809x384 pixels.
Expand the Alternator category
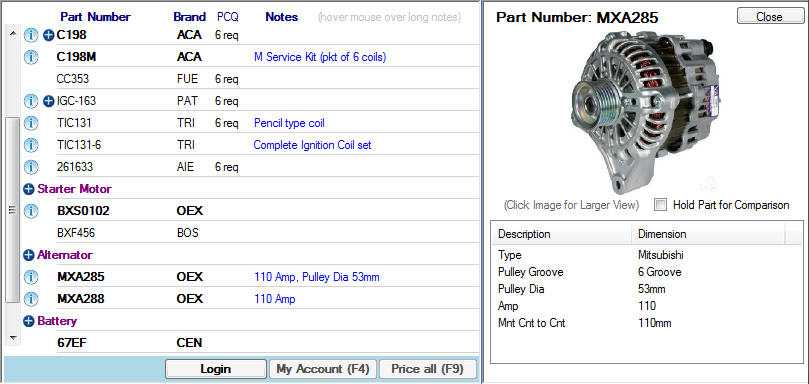click(x=29, y=255)
